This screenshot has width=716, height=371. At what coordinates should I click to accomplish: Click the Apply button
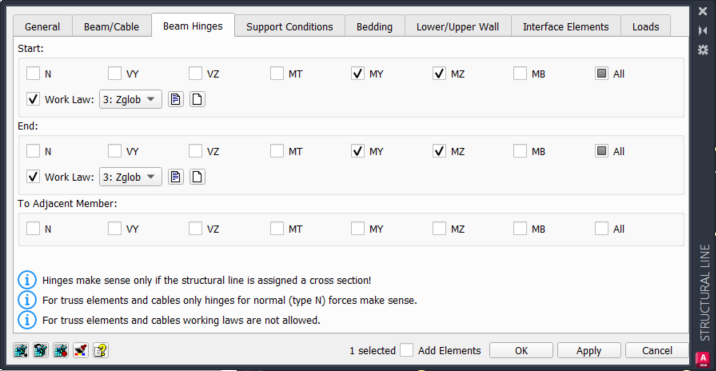(x=589, y=350)
